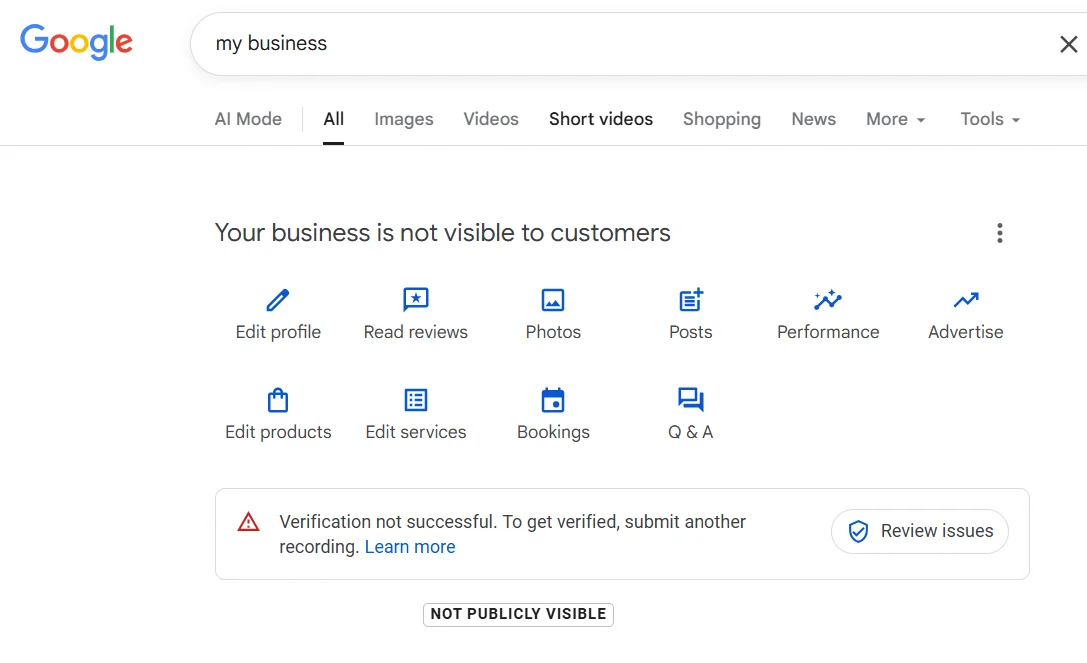Follow the Learn more link

click(x=410, y=547)
